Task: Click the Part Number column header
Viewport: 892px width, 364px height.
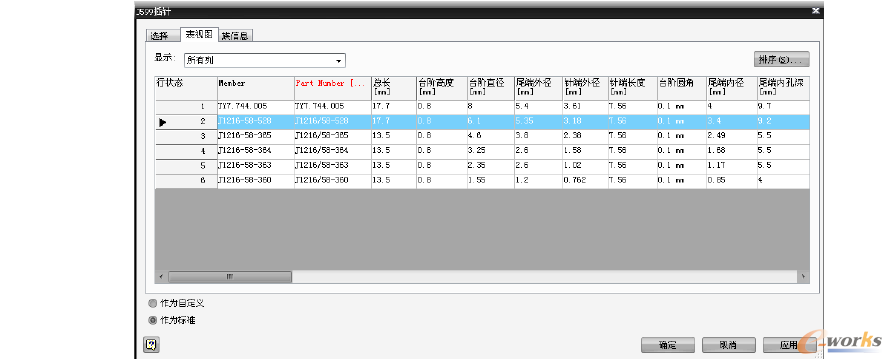Action: coord(333,88)
